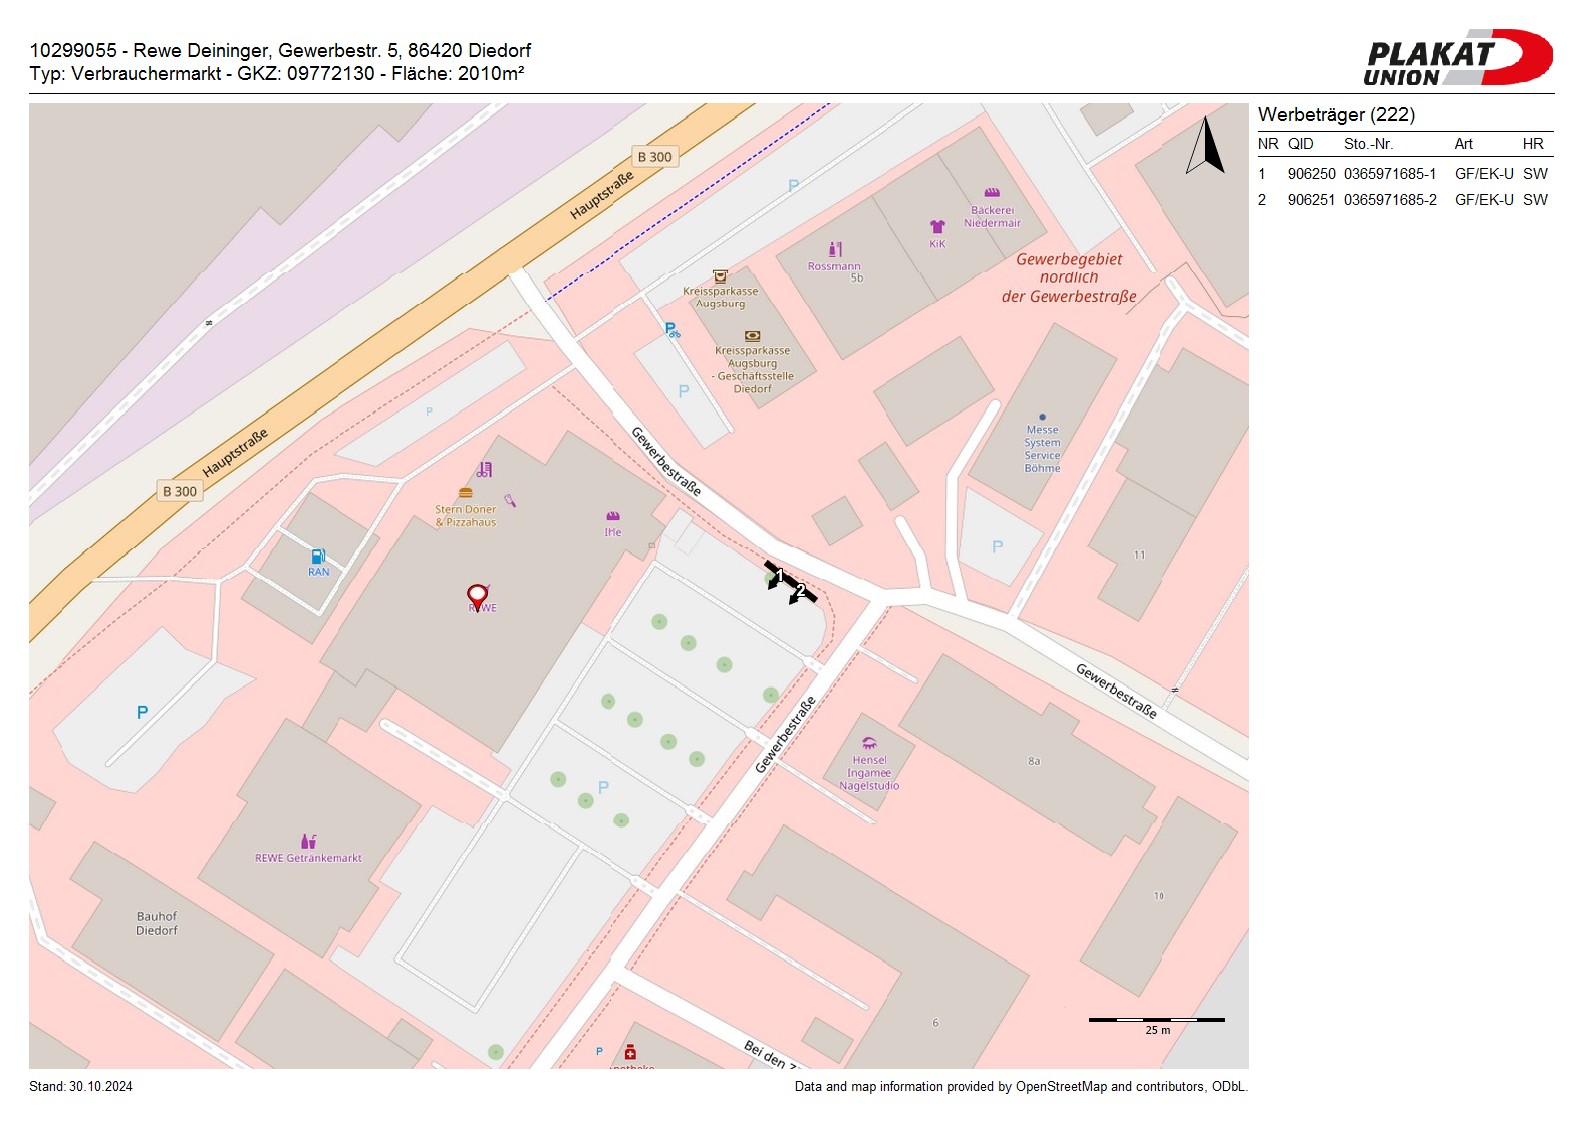Click the red REWE location pin
Viewport: 1587px width, 1123px height.
click(x=478, y=597)
